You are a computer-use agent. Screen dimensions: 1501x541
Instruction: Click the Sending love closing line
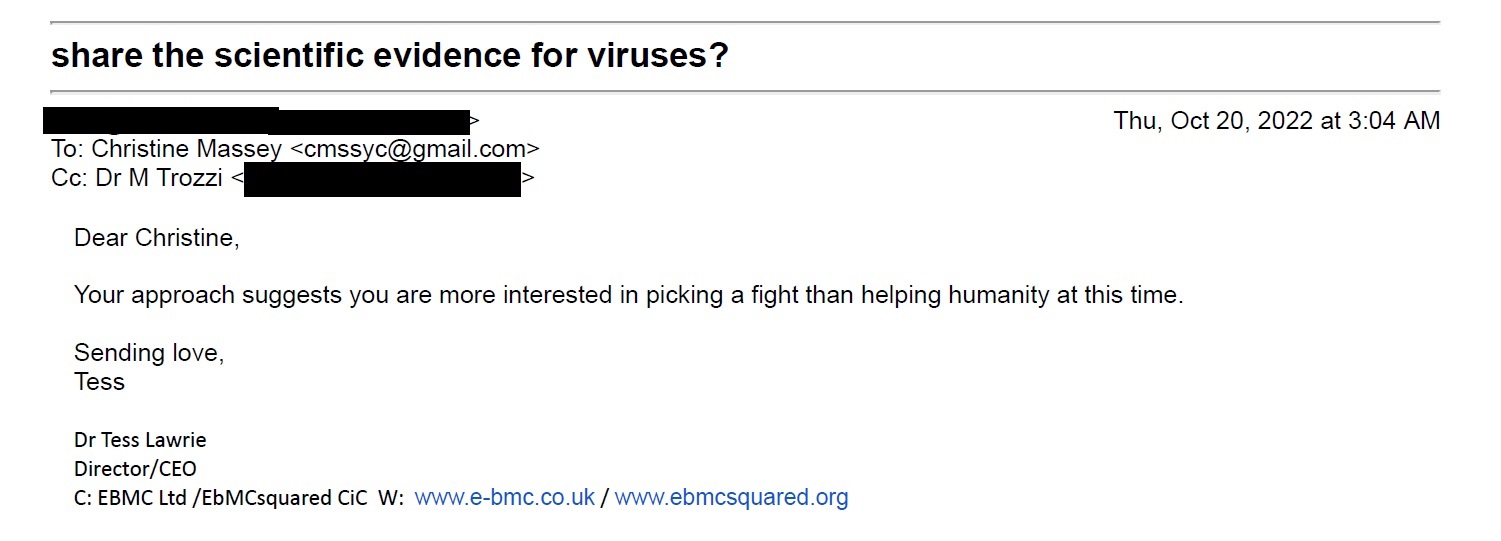149,353
